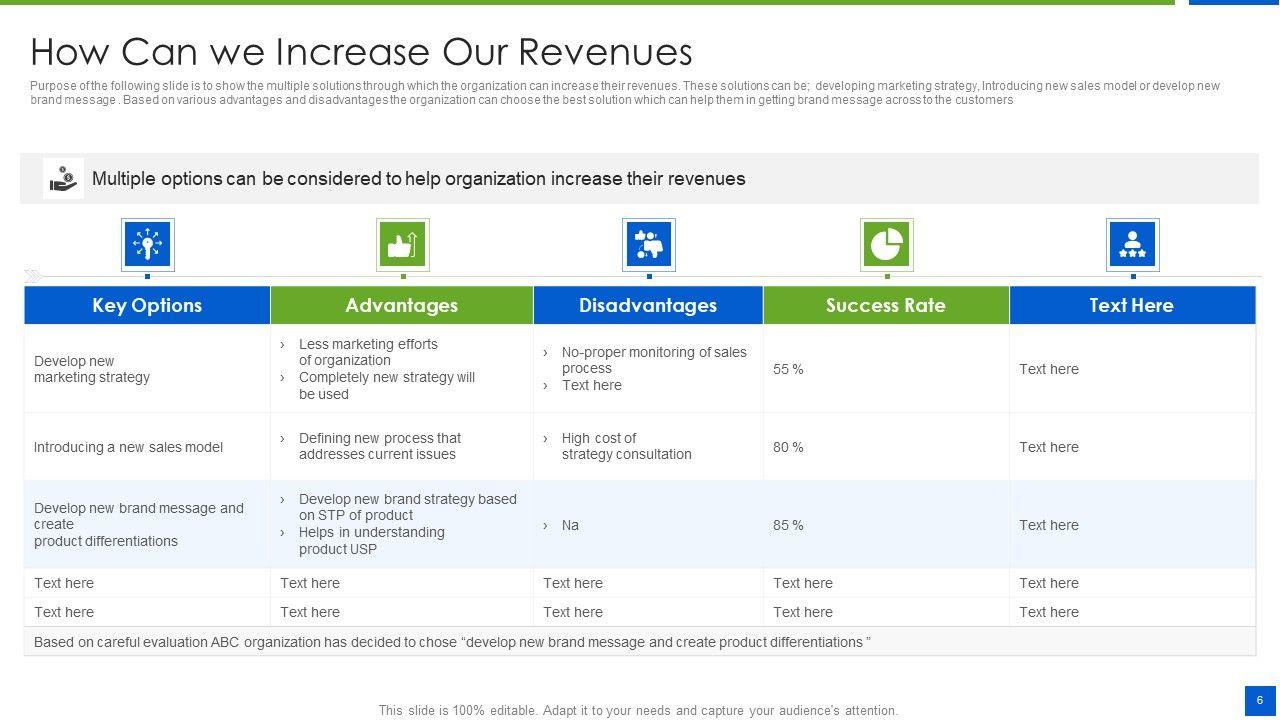This screenshot has height=720, width=1280.
Task: Click the 'Multiple options can be considered' banner text
Action: point(418,179)
